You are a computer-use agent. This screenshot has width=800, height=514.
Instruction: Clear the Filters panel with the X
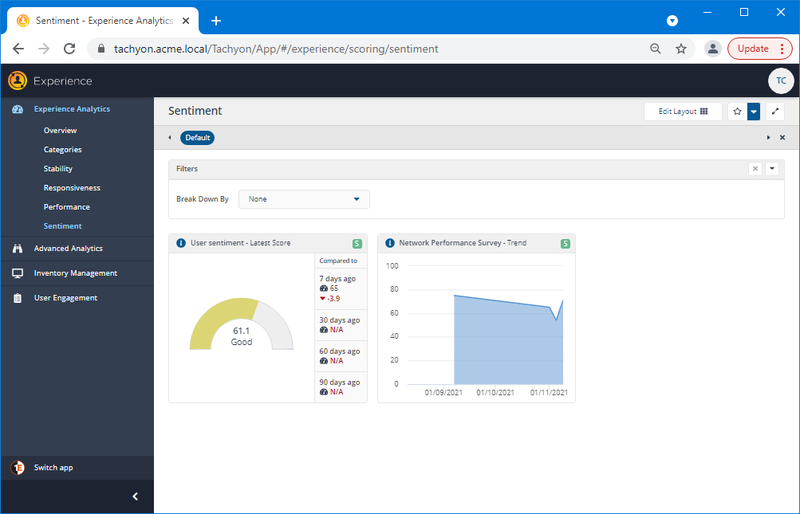coord(755,168)
